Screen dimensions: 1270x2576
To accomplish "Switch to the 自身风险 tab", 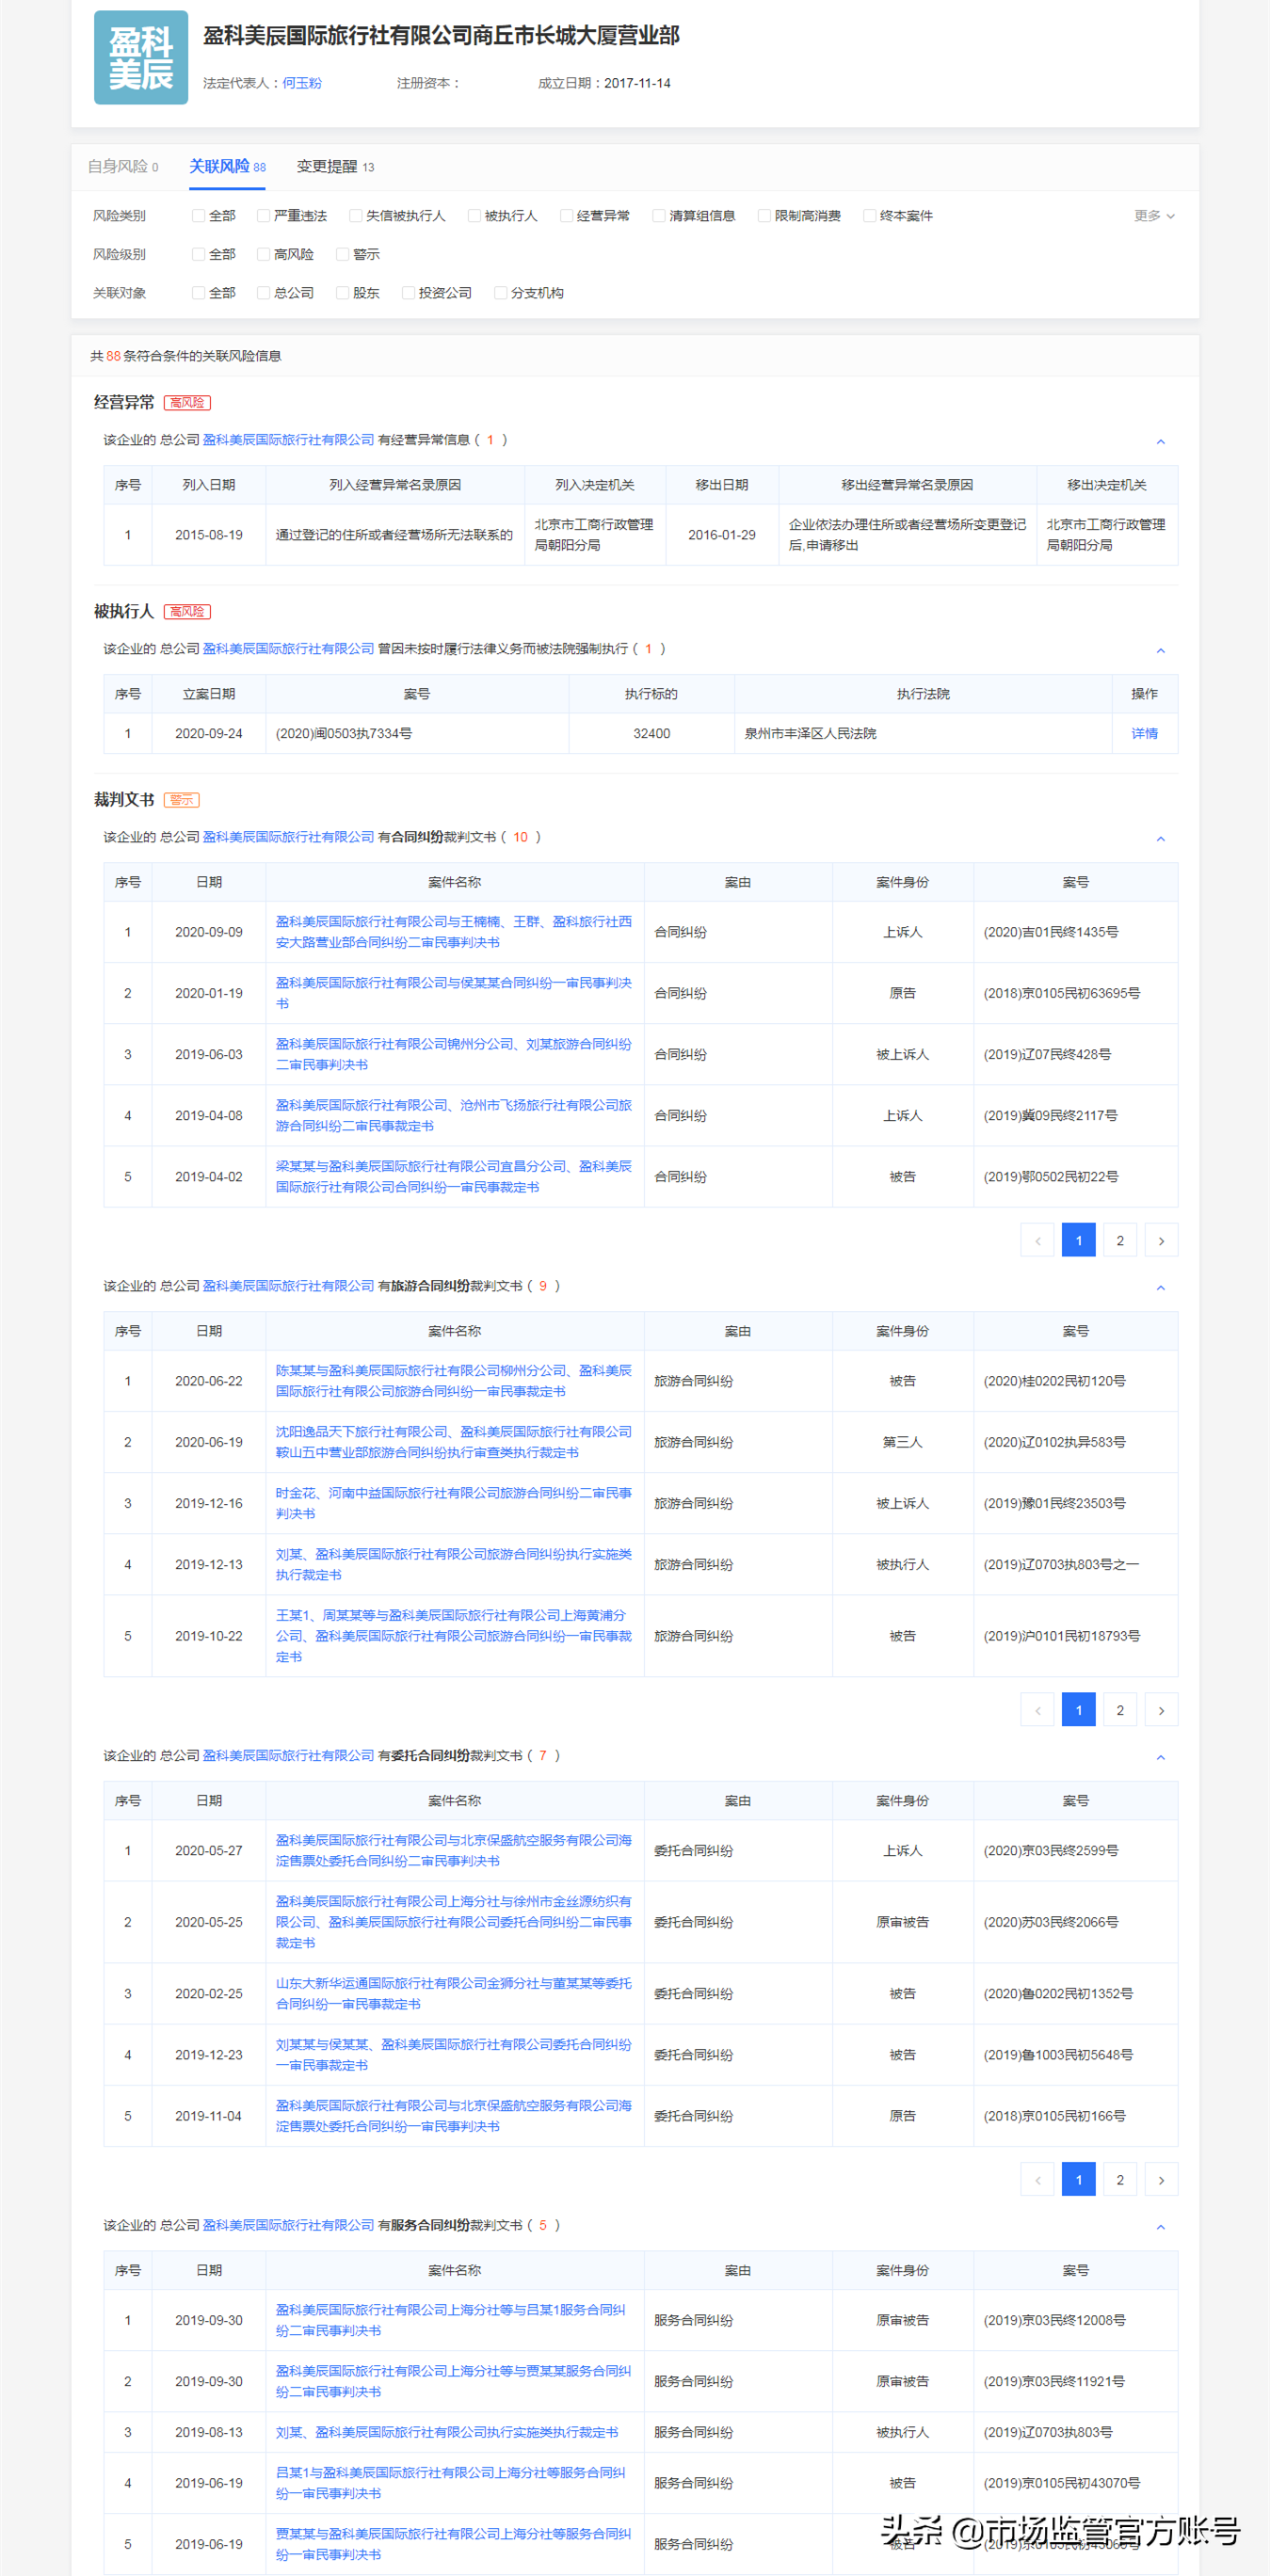I will tap(123, 167).
